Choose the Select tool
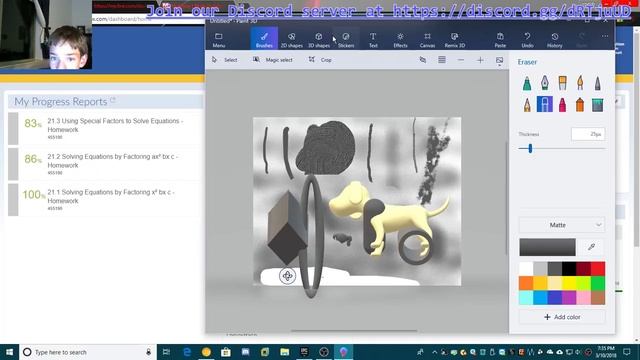The height and width of the screenshot is (360, 640). point(224,60)
